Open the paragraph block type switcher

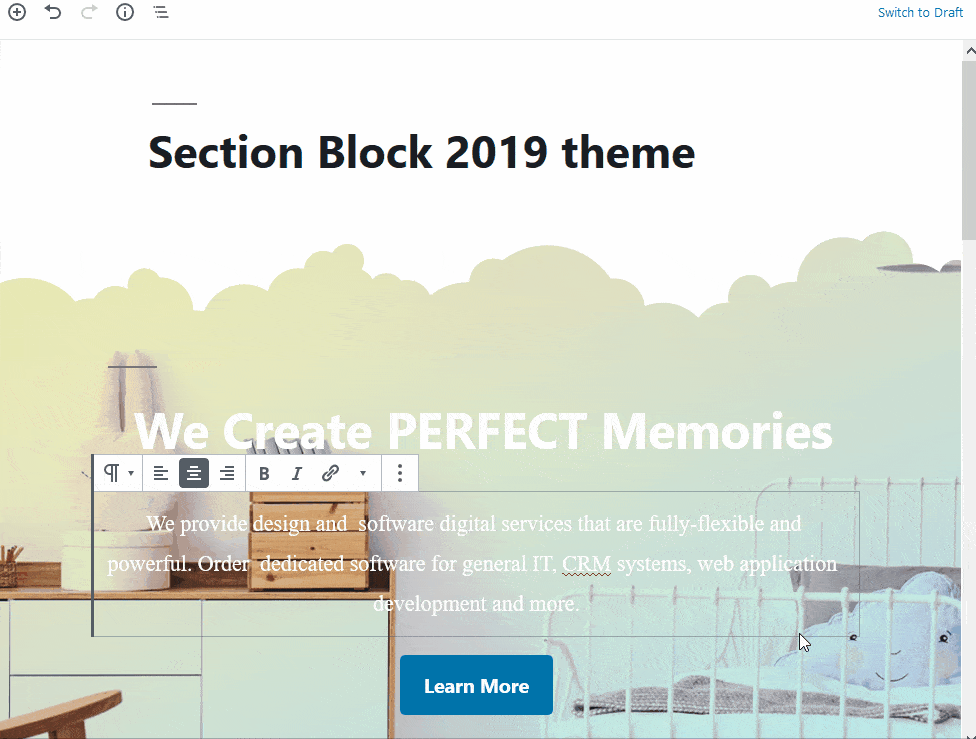point(118,473)
